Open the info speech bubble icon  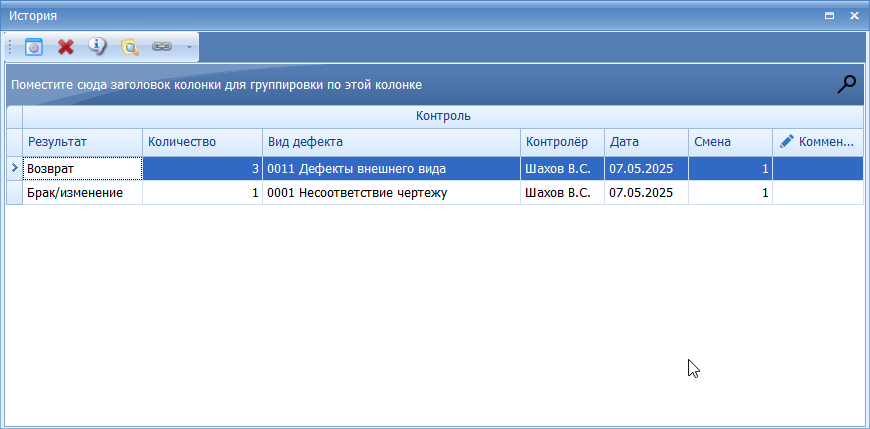97,46
